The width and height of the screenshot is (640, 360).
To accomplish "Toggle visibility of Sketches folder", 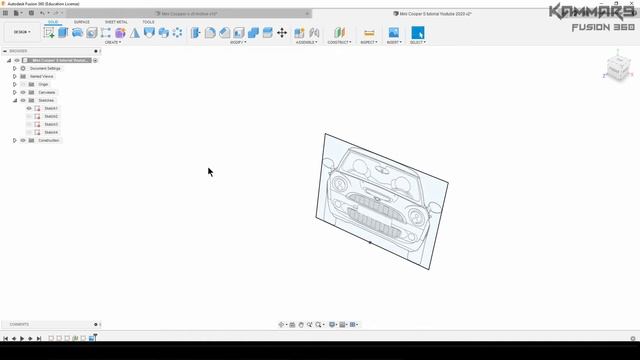I will point(23,100).
